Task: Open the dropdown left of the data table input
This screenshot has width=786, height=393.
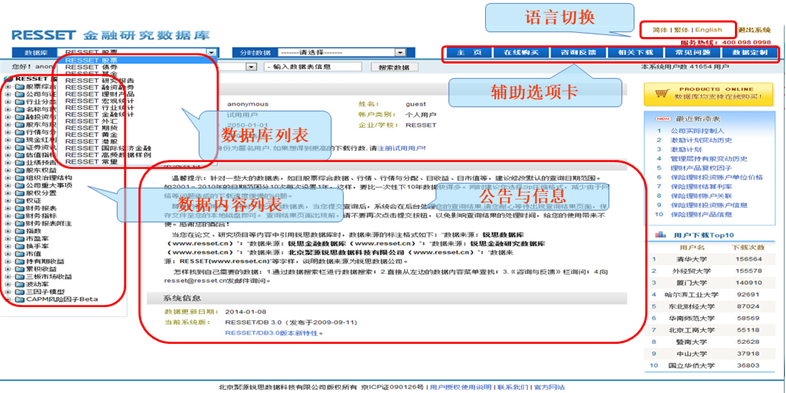Action: point(251,67)
